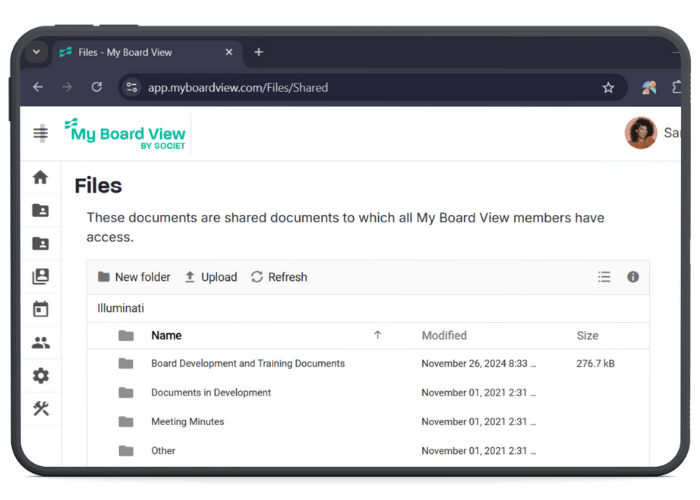Screen dimensions: 700x500
Task: Open the second folder sidebar icon below
Action: point(41,243)
